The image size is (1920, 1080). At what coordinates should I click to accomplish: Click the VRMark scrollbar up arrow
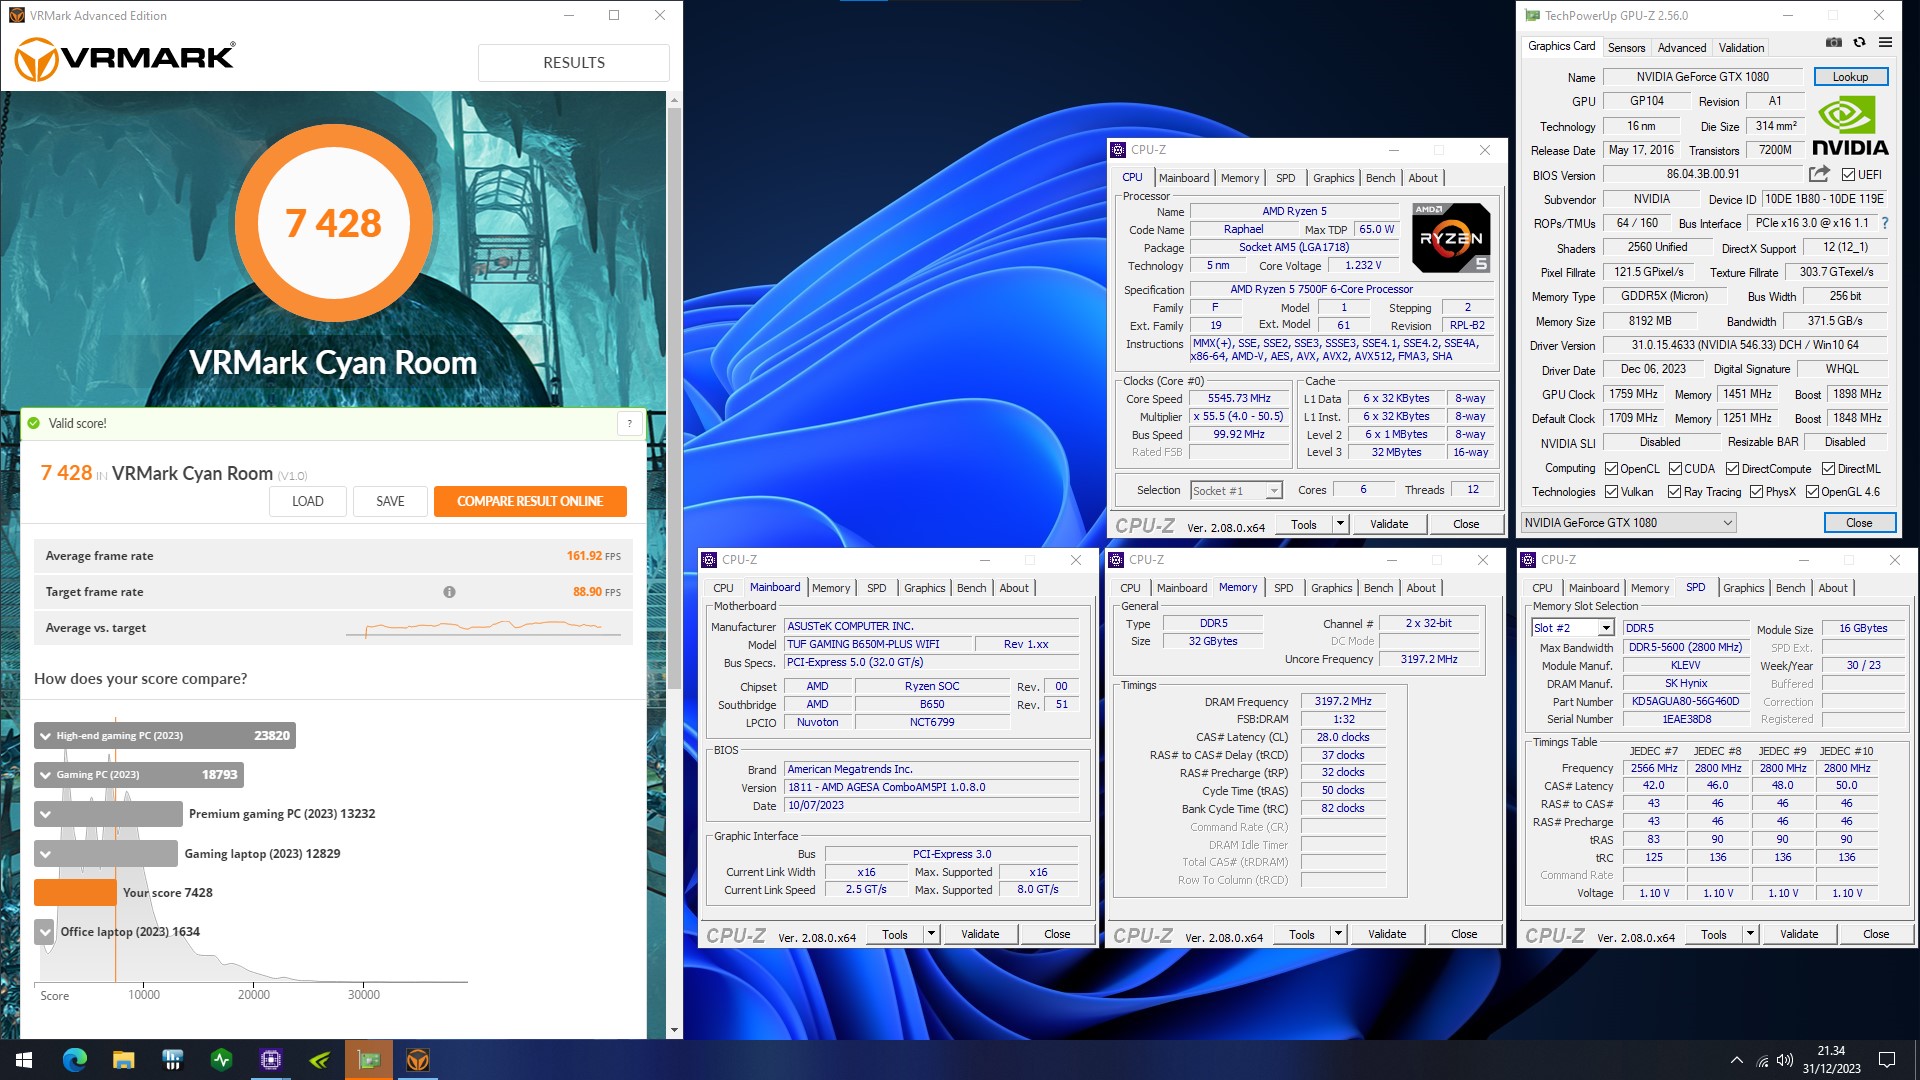(x=675, y=100)
